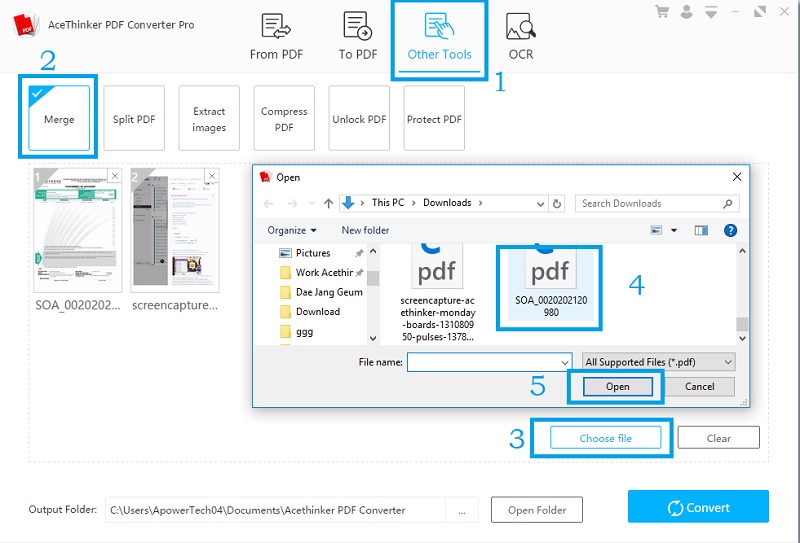
Task: Open the user account icon
Action: (x=687, y=12)
